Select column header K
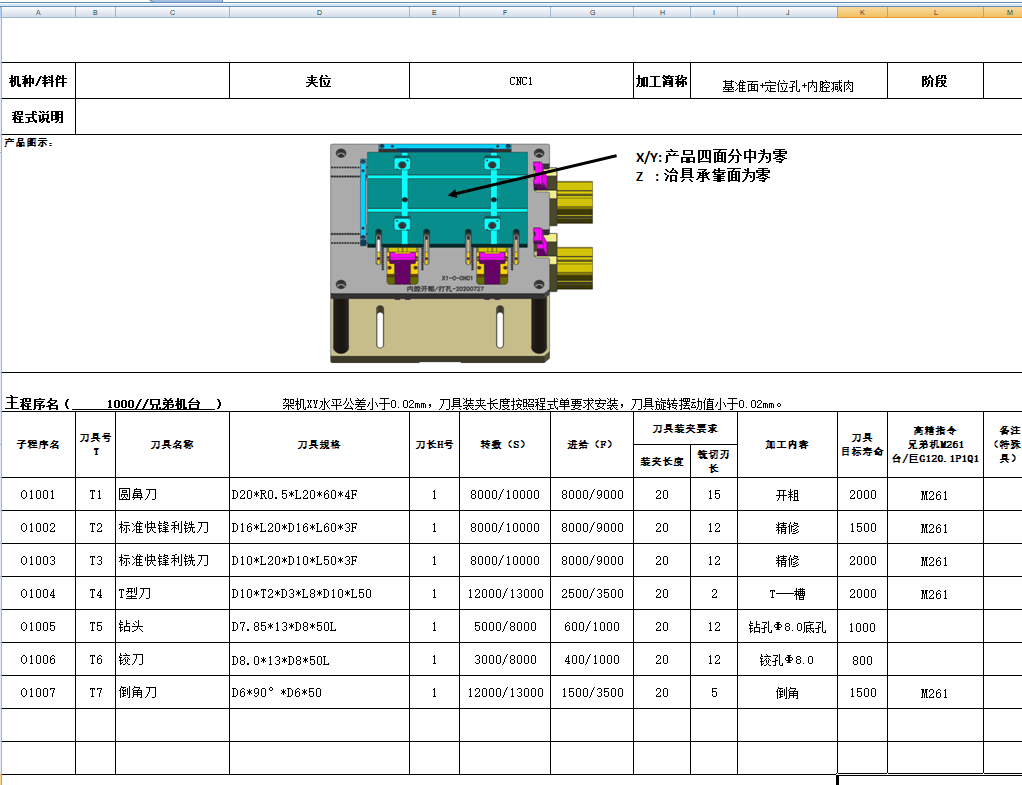Screen dimensions: 1022x785 pyautogui.click(x=862, y=12)
